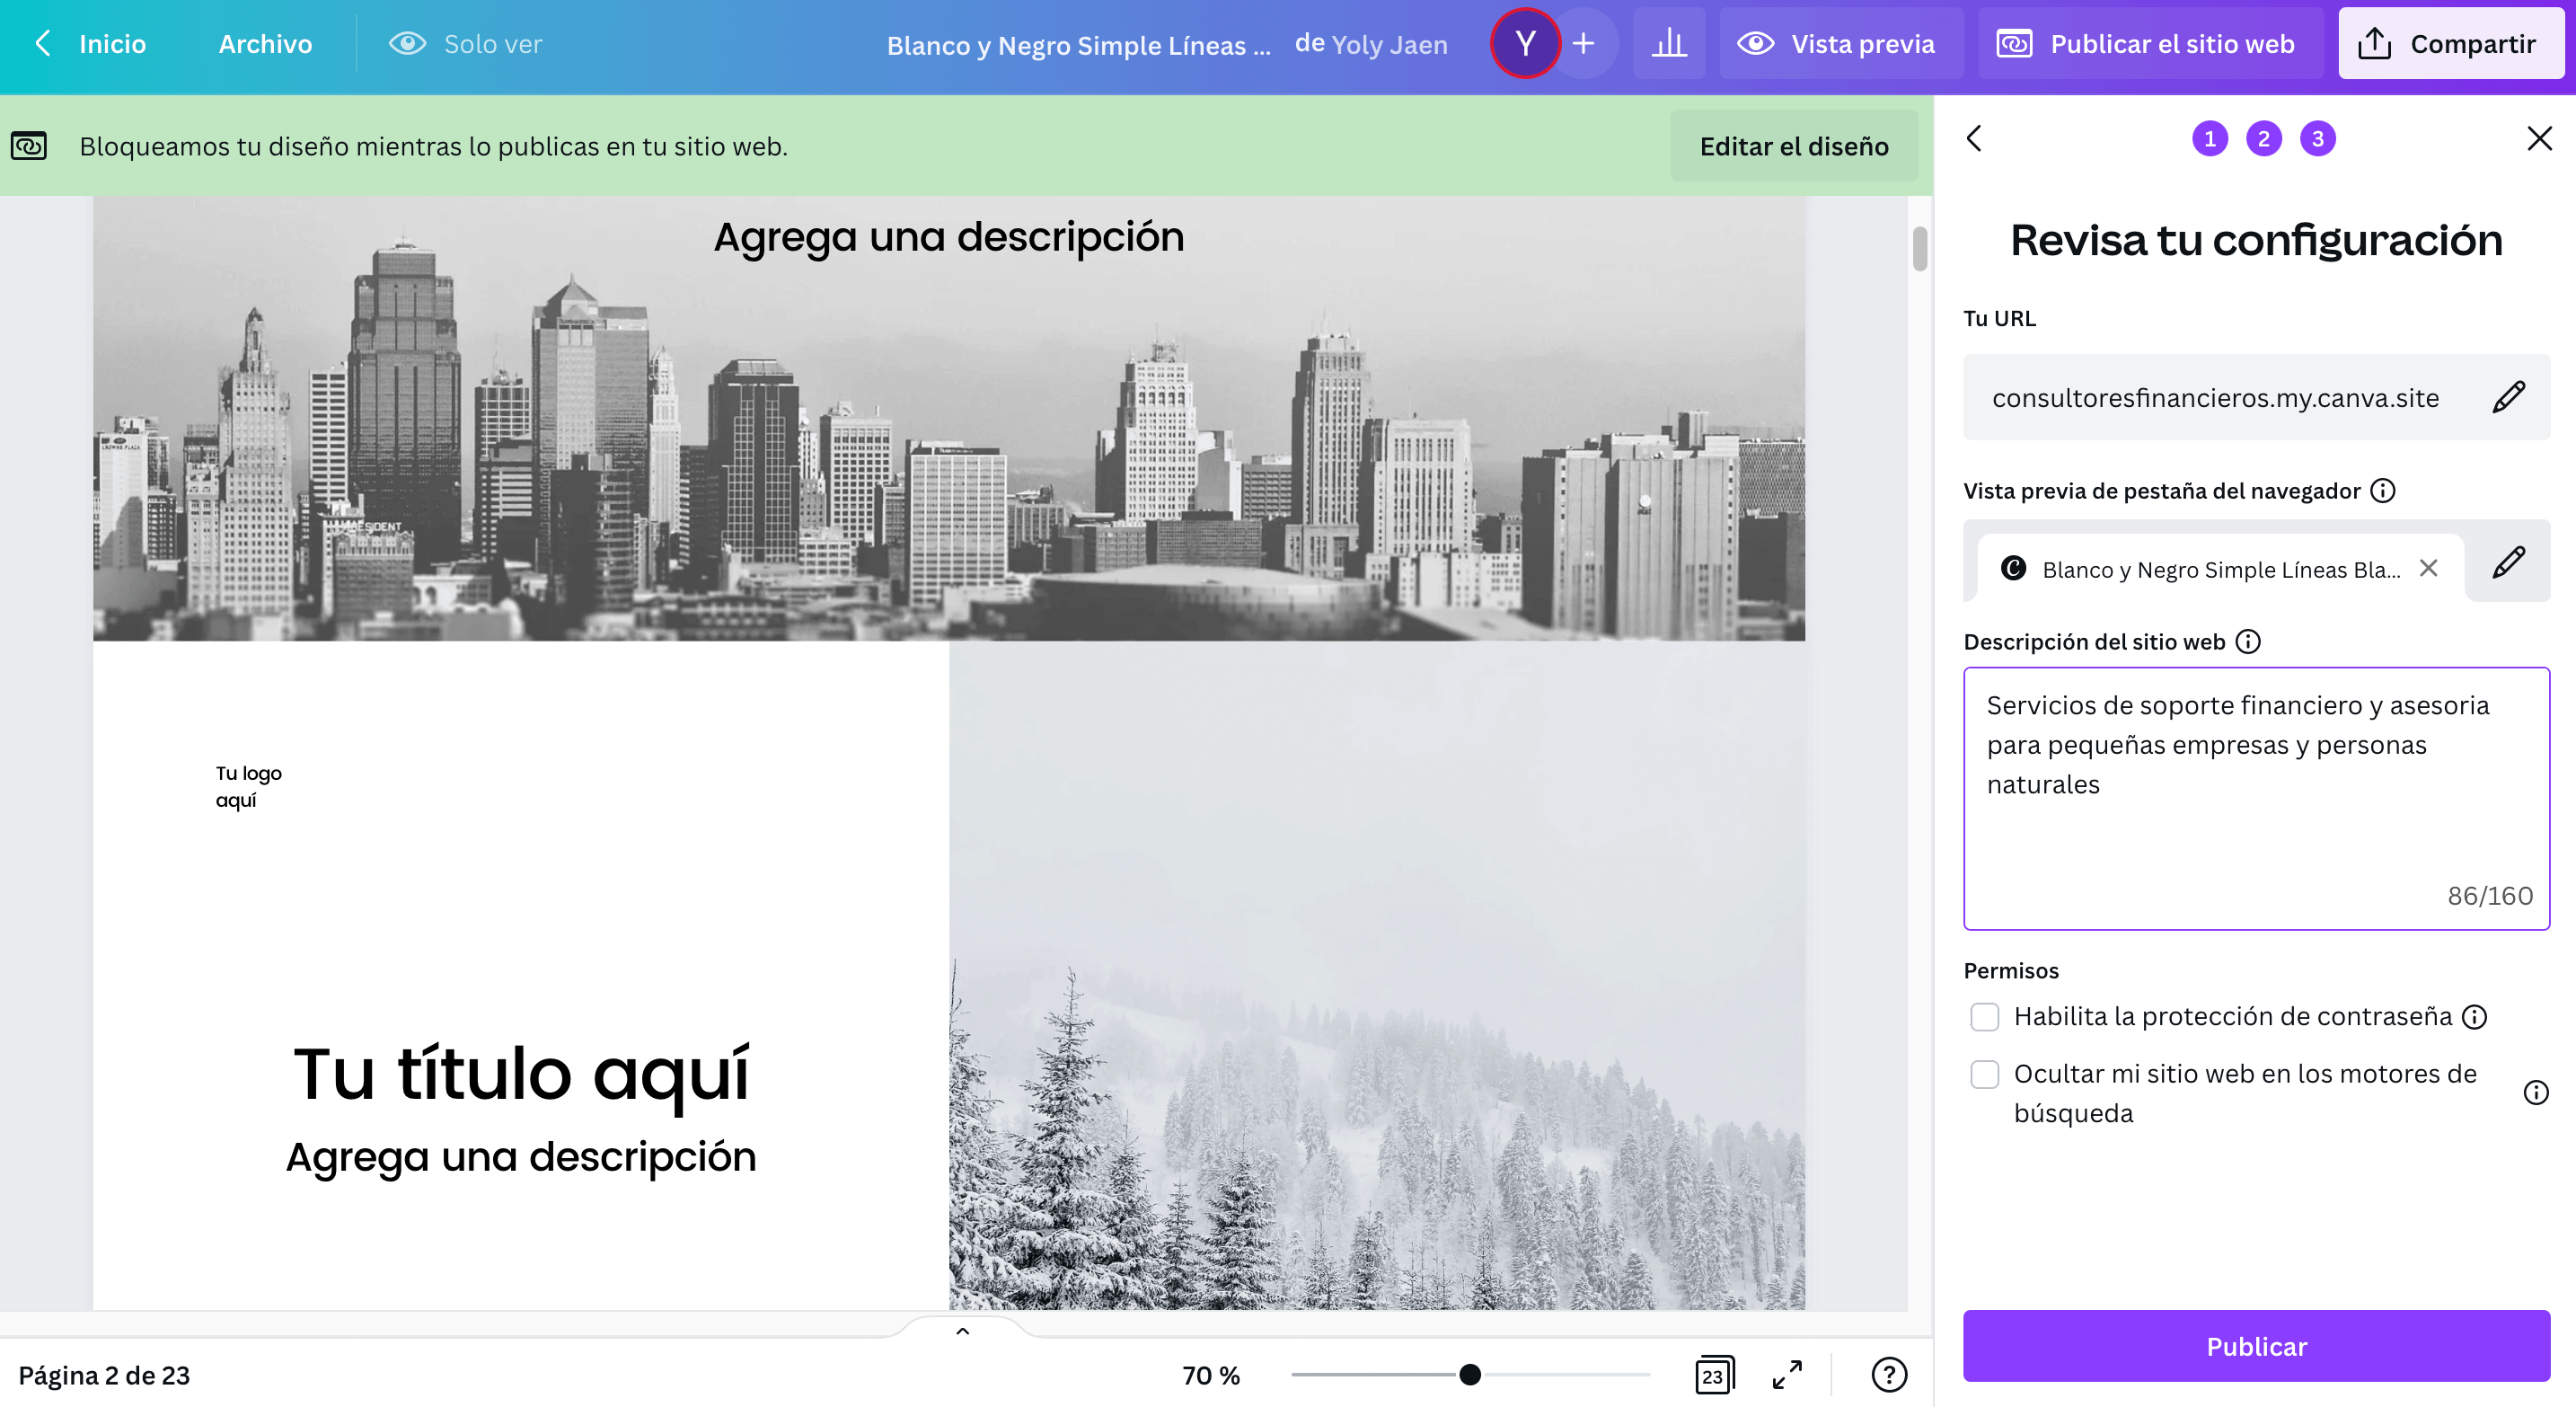This screenshot has height=1407, width=2576.
Task: Go back in the publish panel
Action: point(1974,138)
